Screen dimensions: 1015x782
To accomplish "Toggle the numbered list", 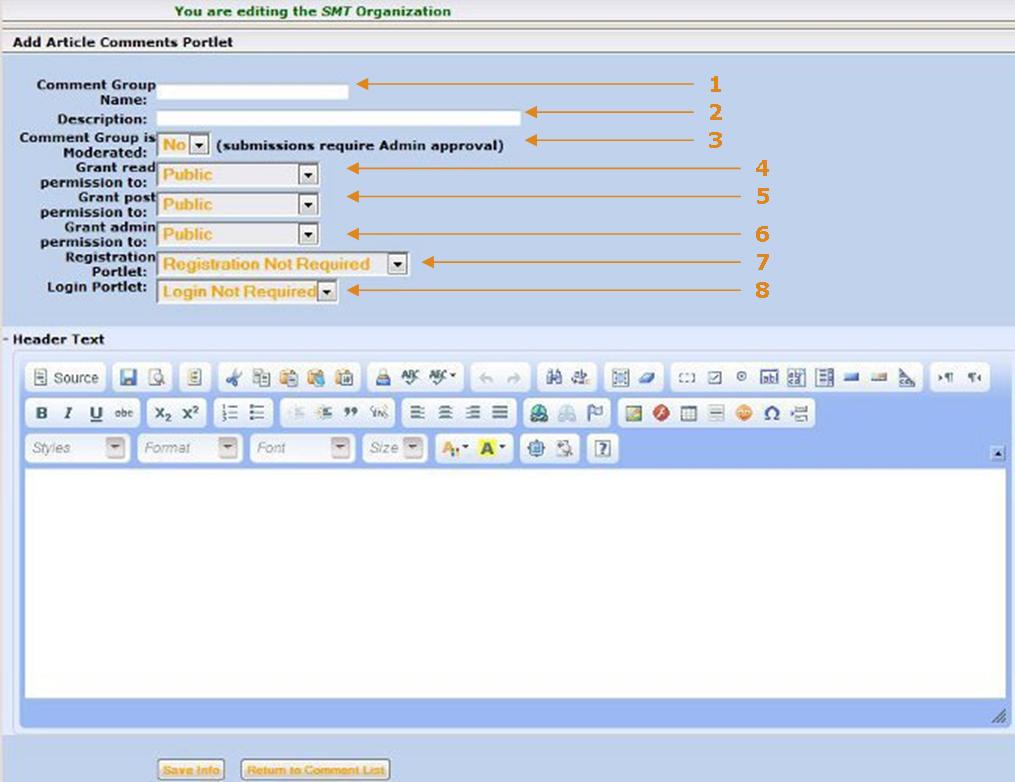I will (230, 413).
